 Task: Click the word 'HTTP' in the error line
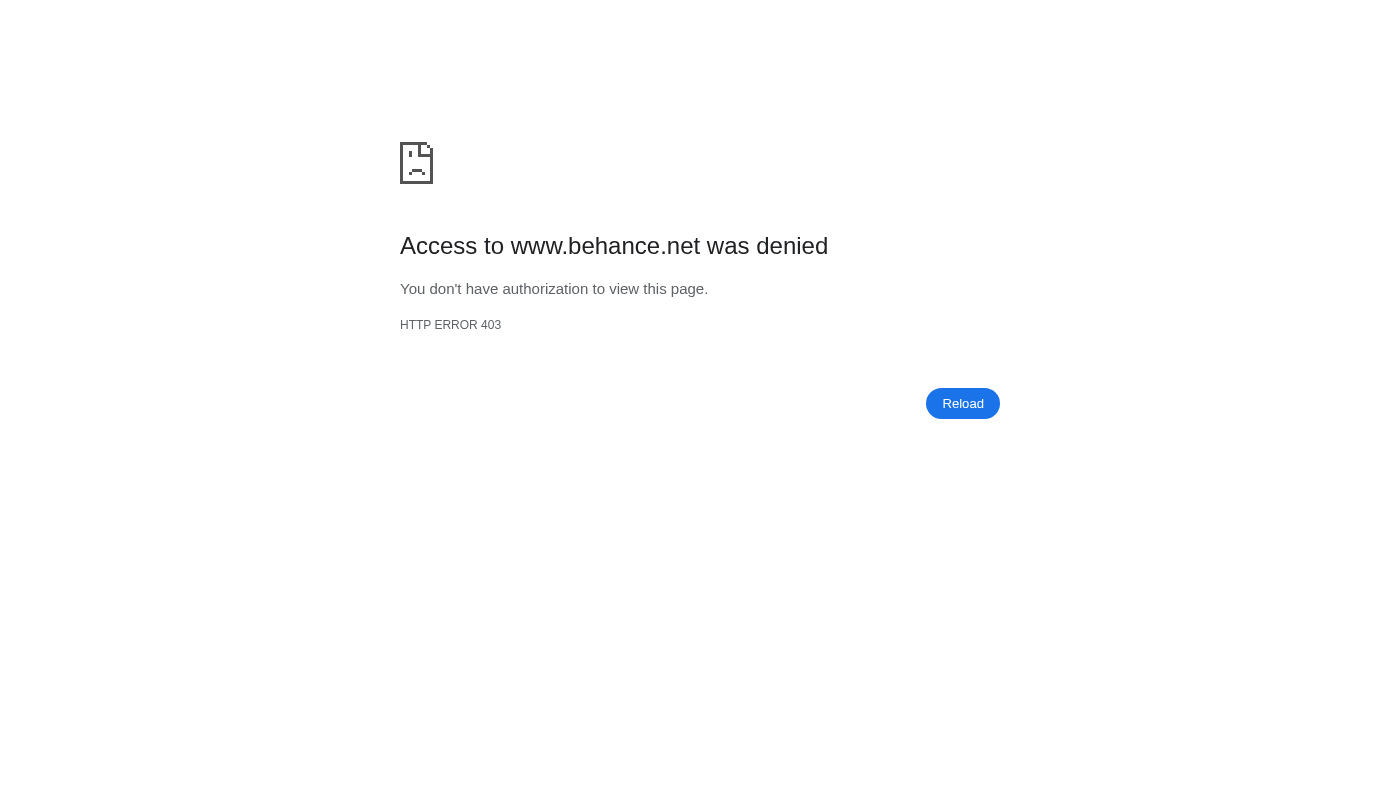pos(415,325)
